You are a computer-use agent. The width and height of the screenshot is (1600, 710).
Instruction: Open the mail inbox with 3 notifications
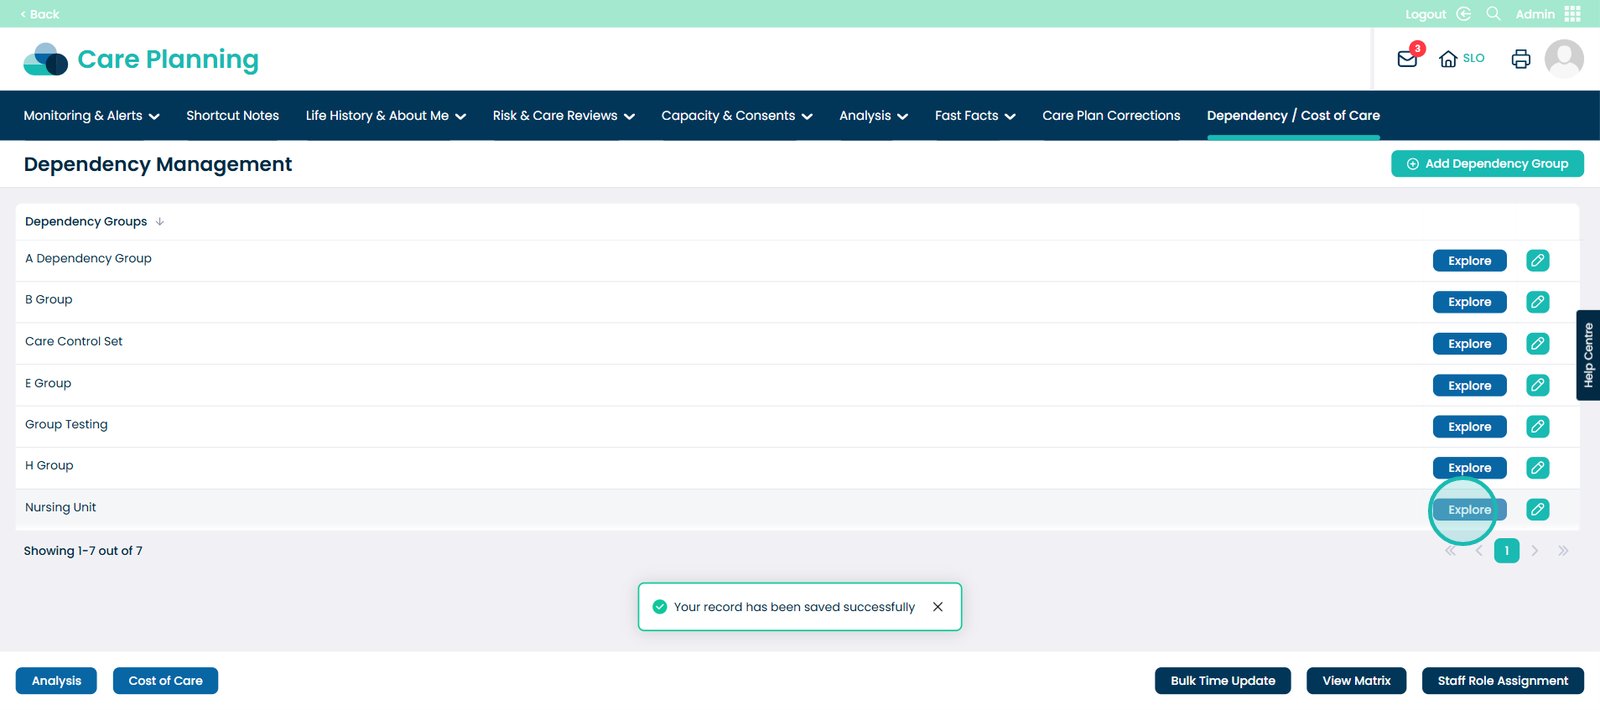pos(1407,59)
